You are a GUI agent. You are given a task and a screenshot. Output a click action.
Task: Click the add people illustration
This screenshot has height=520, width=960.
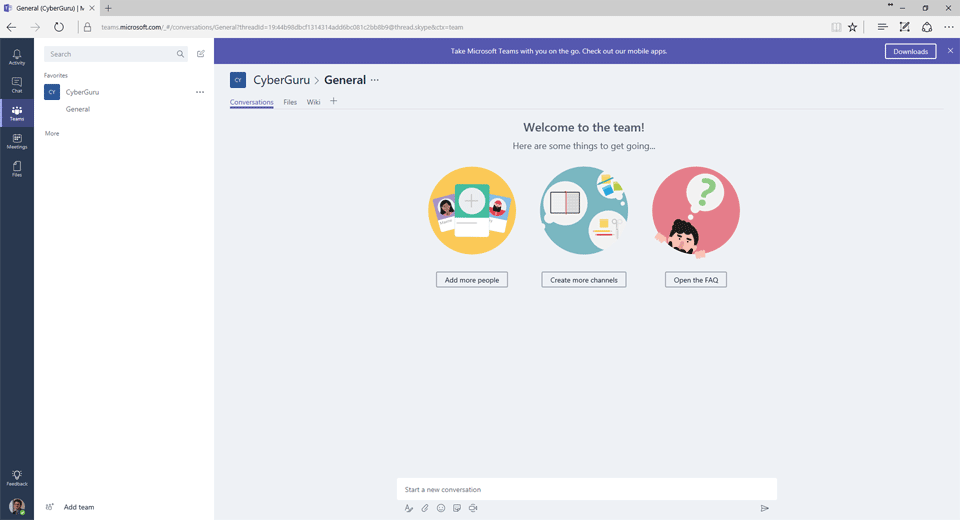[x=471, y=210]
